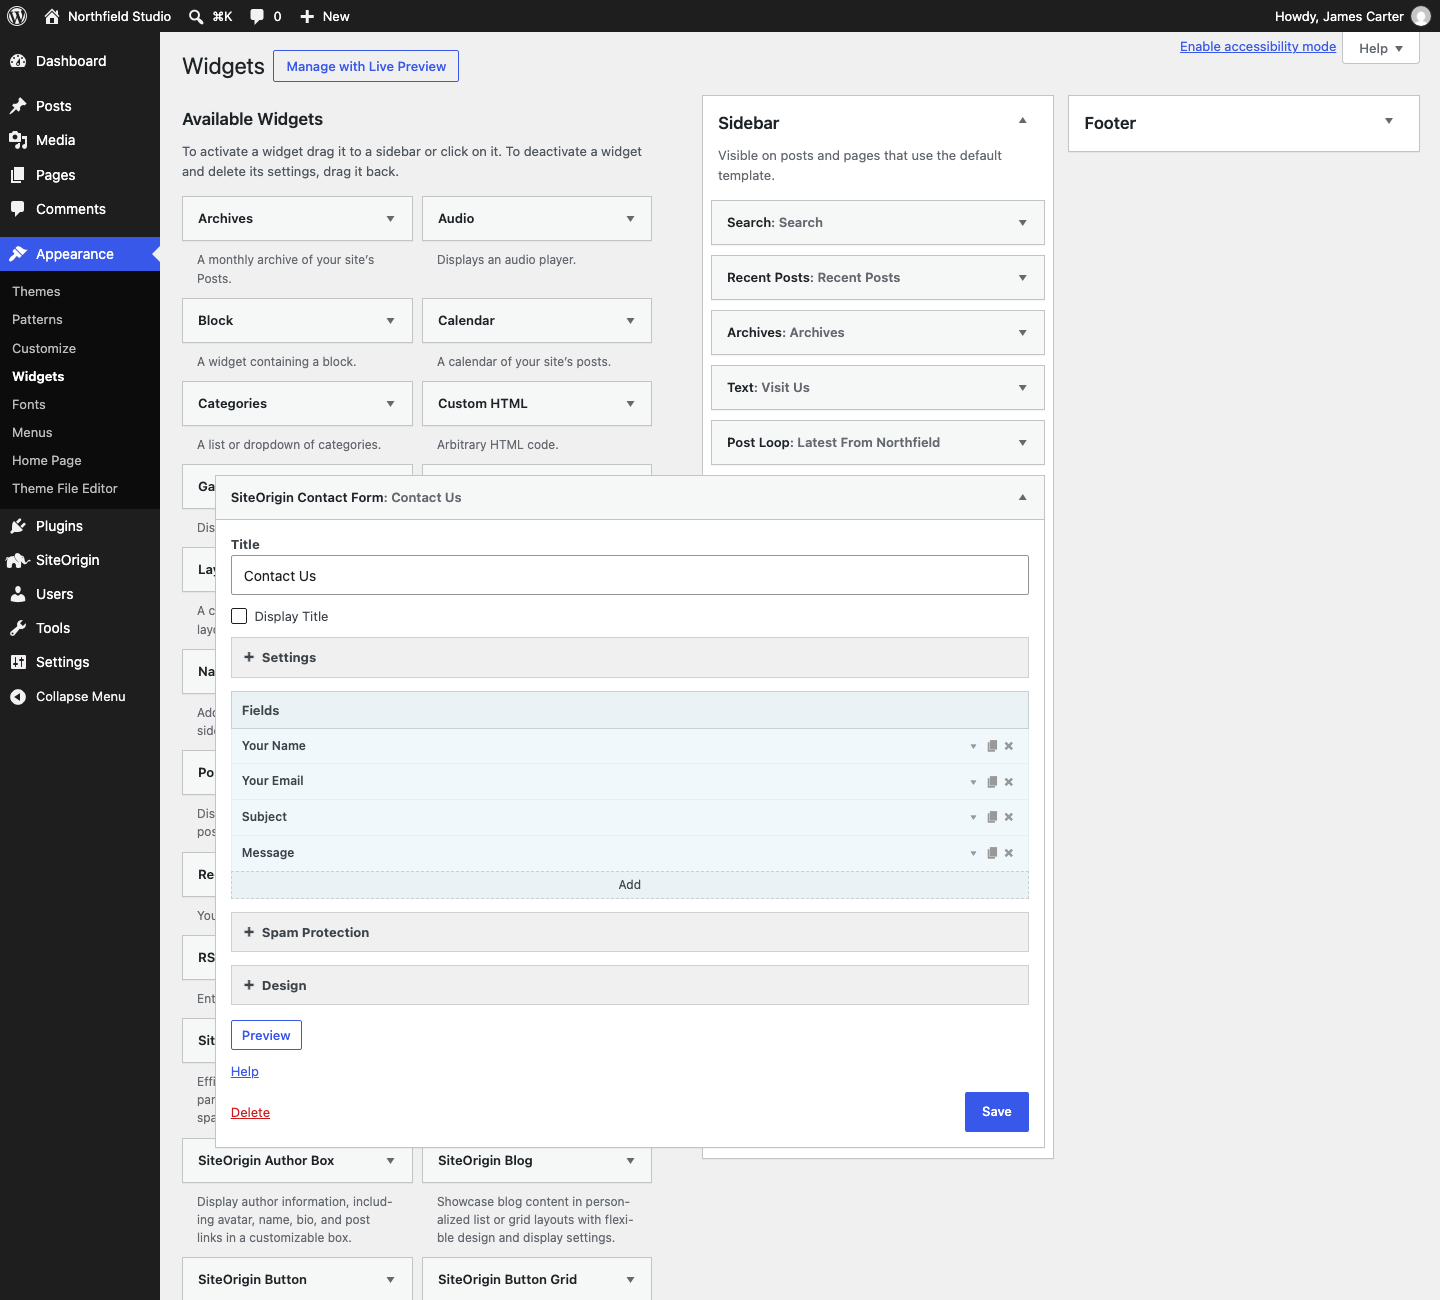Delete the Contact Form widget
The height and width of the screenshot is (1300, 1440).
click(x=250, y=1112)
